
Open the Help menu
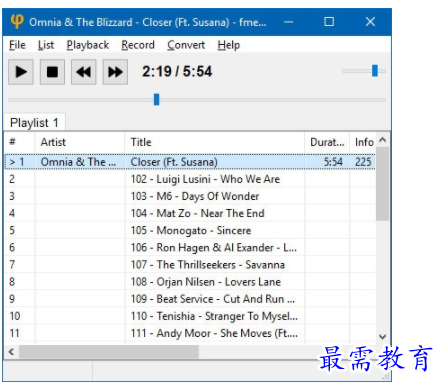(229, 45)
